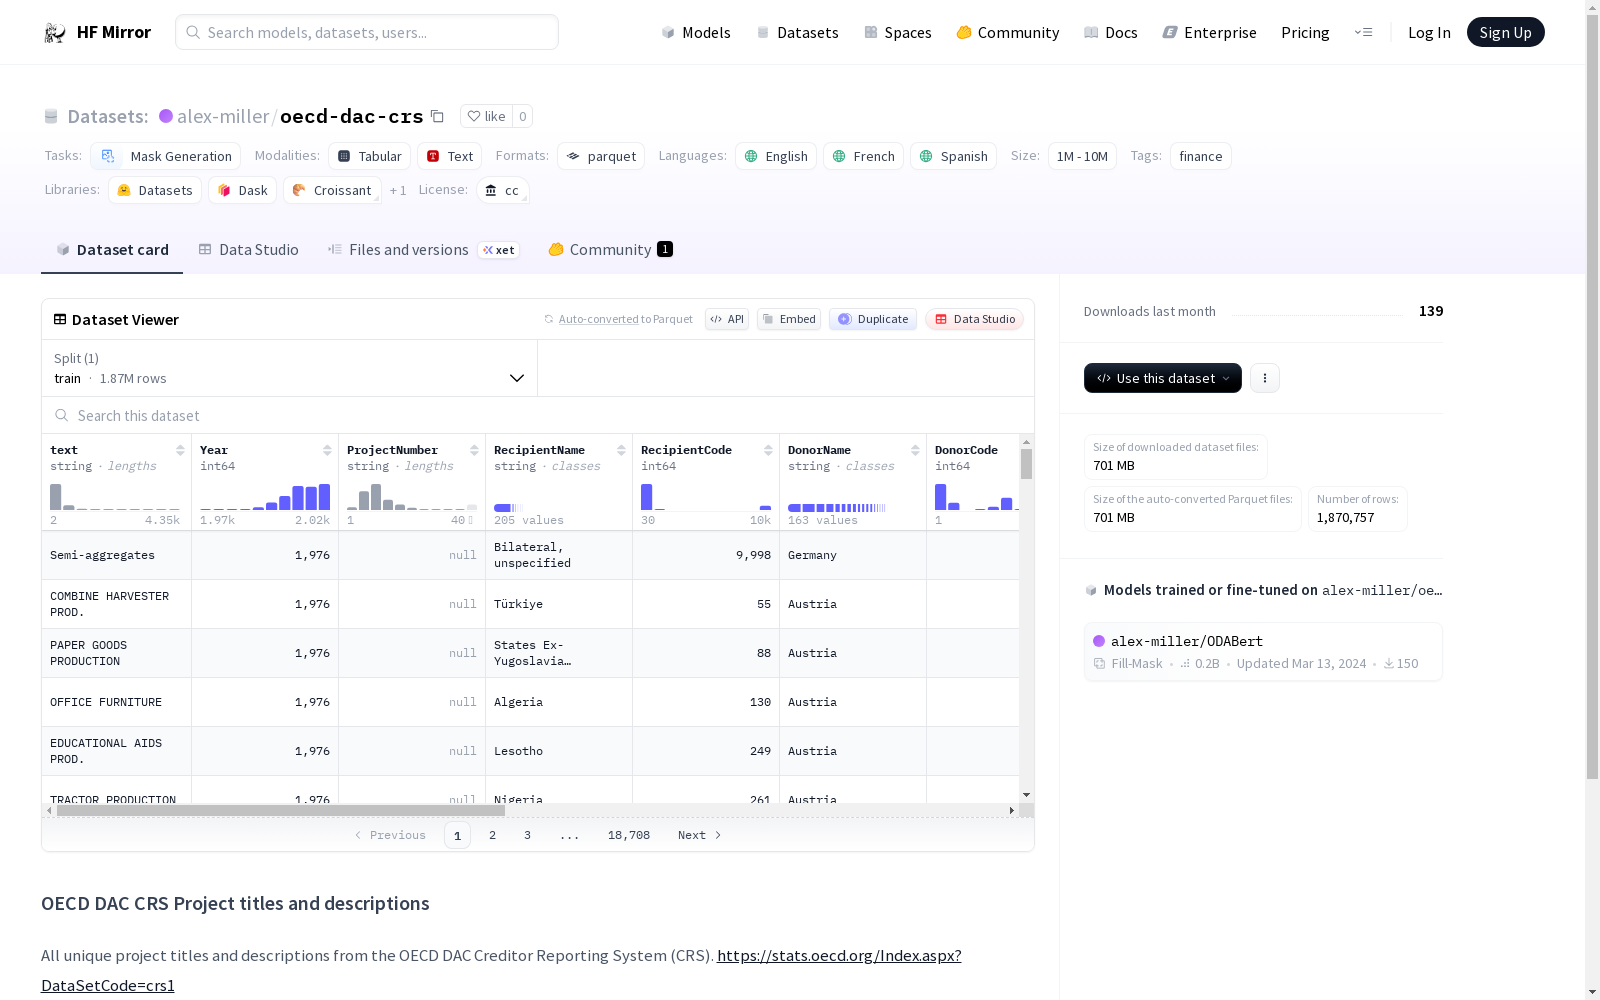Image resolution: width=1600 pixels, height=1000 pixels.
Task: Click the Embed button
Action: click(x=789, y=319)
